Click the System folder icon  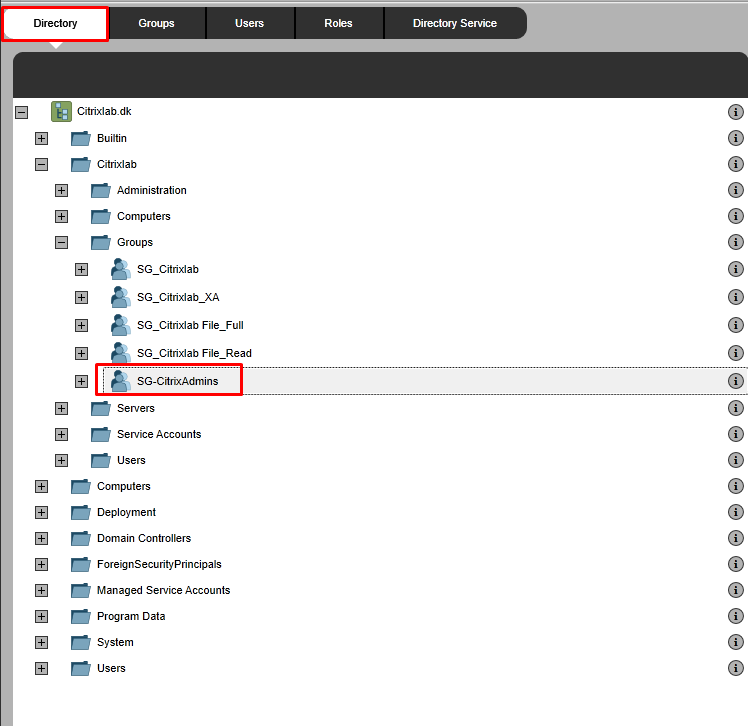81,643
